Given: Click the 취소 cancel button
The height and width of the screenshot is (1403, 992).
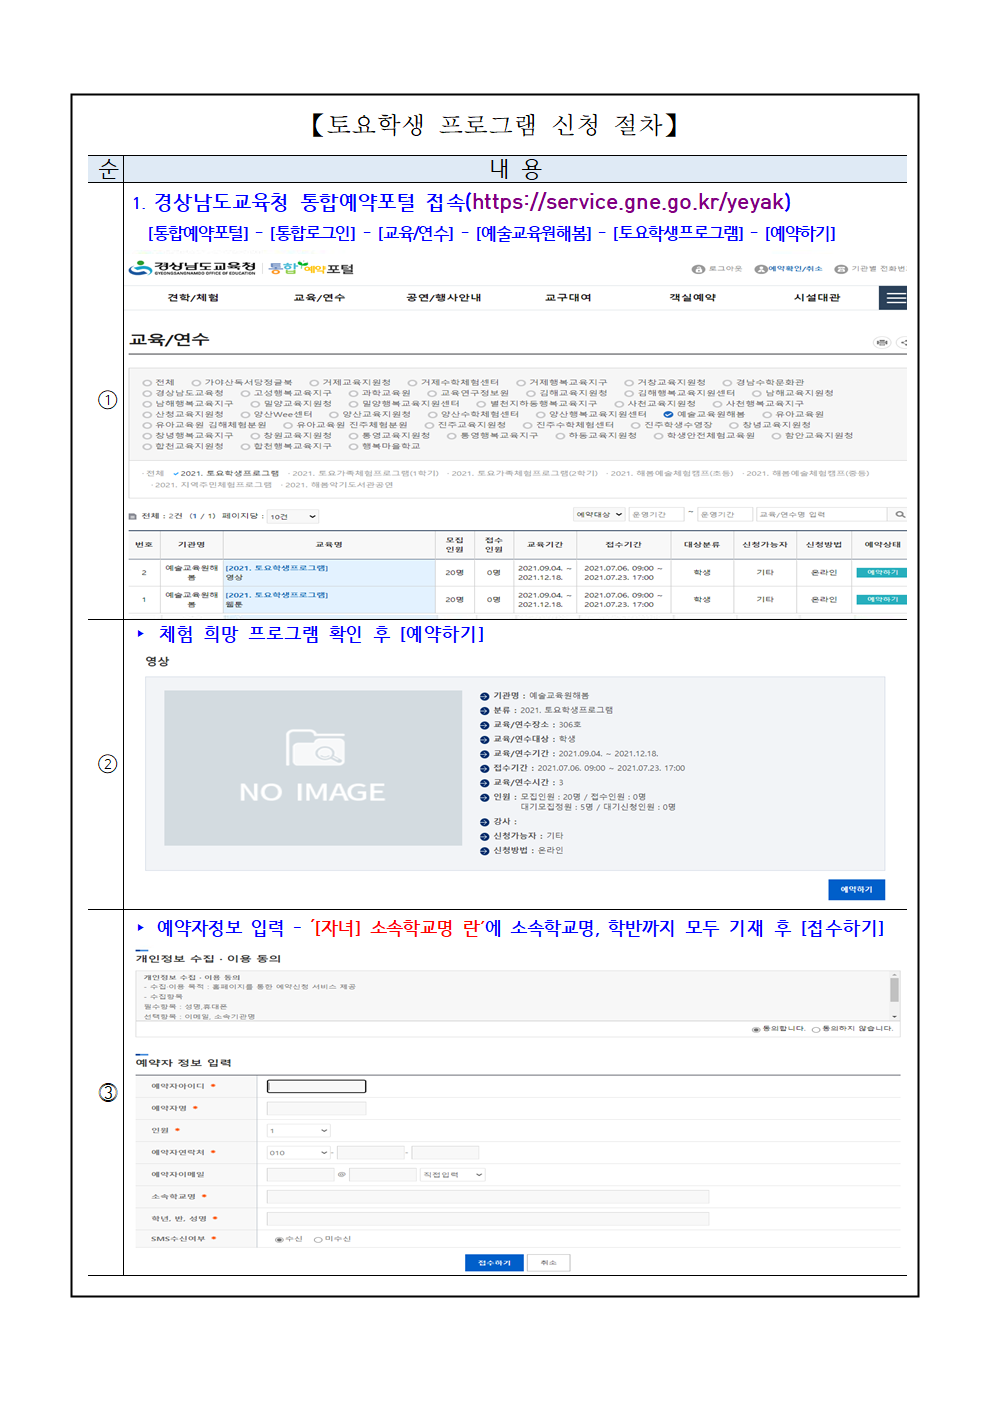Looking at the screenshot, I should click(x=548, y=1263).
